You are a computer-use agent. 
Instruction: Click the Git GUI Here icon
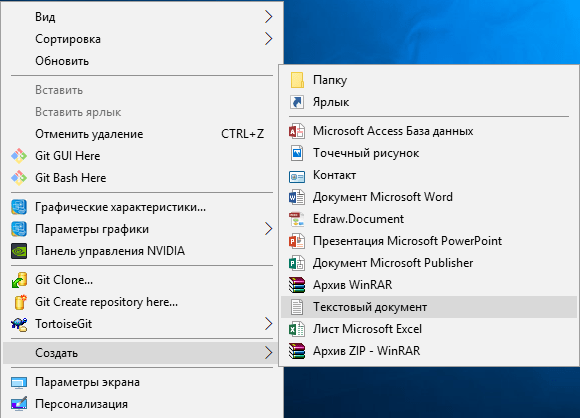tap(19, 156)
